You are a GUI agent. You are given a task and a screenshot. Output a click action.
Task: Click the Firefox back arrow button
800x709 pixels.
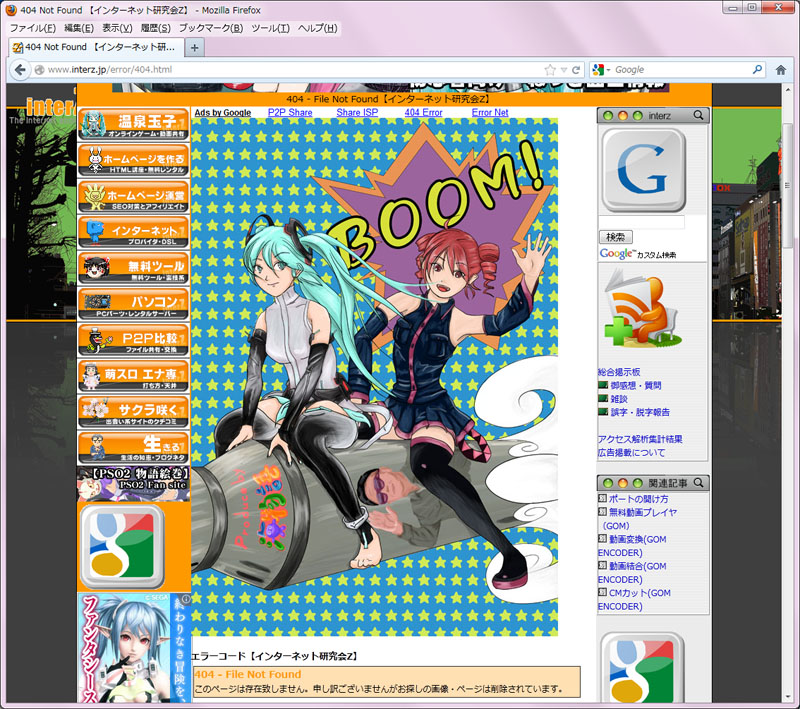pos(20,69)
